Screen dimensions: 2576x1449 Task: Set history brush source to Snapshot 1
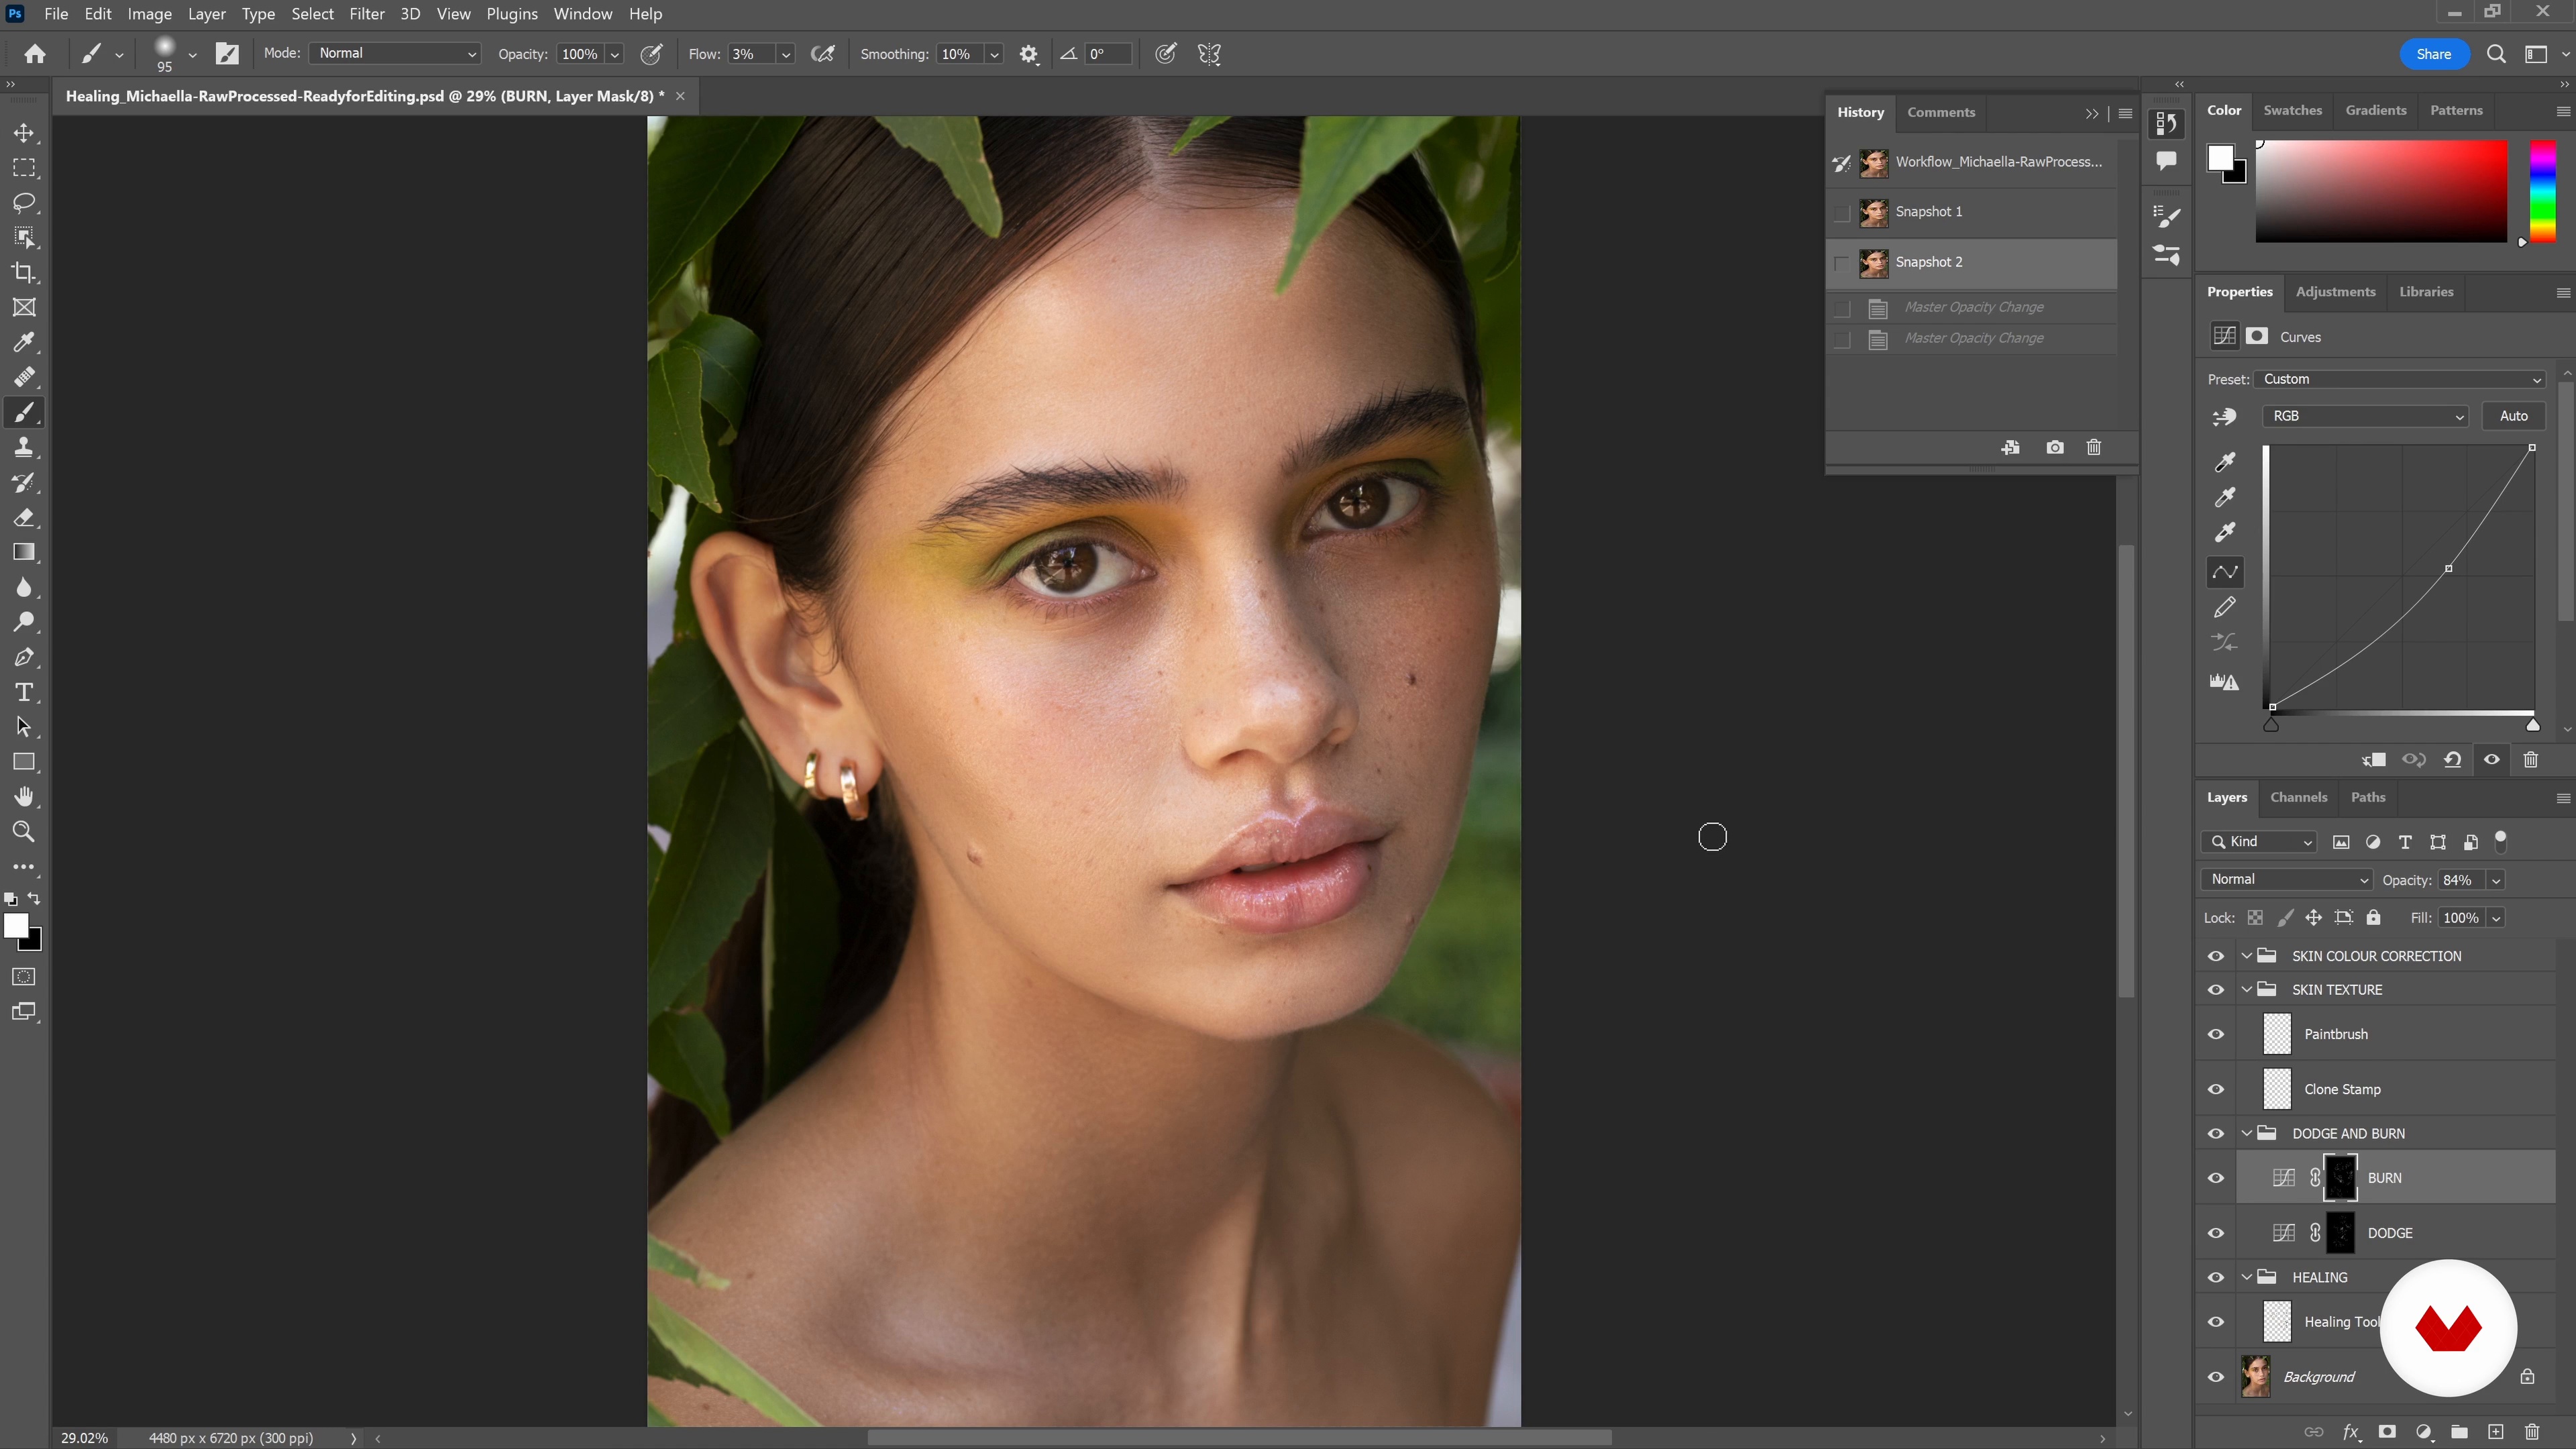point(1841,212)
